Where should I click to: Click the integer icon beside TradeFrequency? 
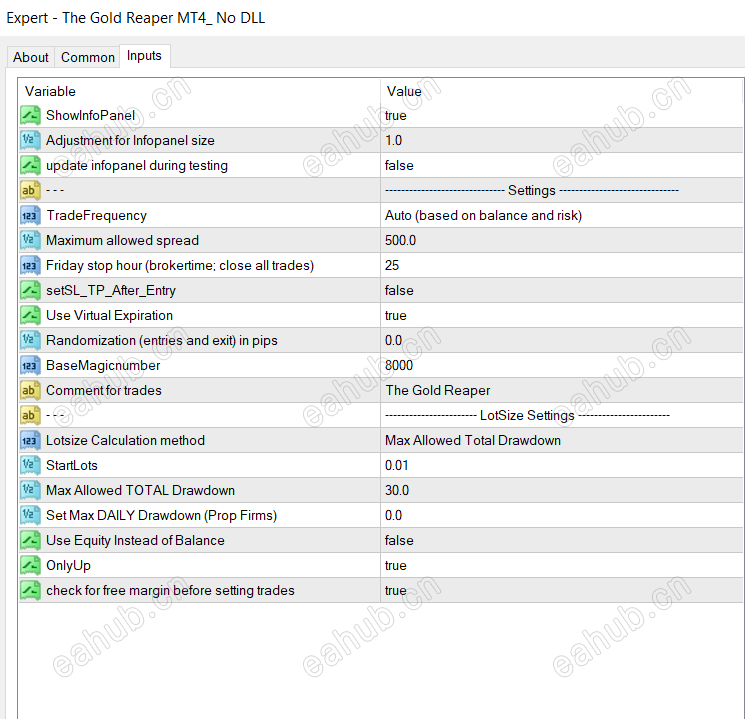point(30,216)
